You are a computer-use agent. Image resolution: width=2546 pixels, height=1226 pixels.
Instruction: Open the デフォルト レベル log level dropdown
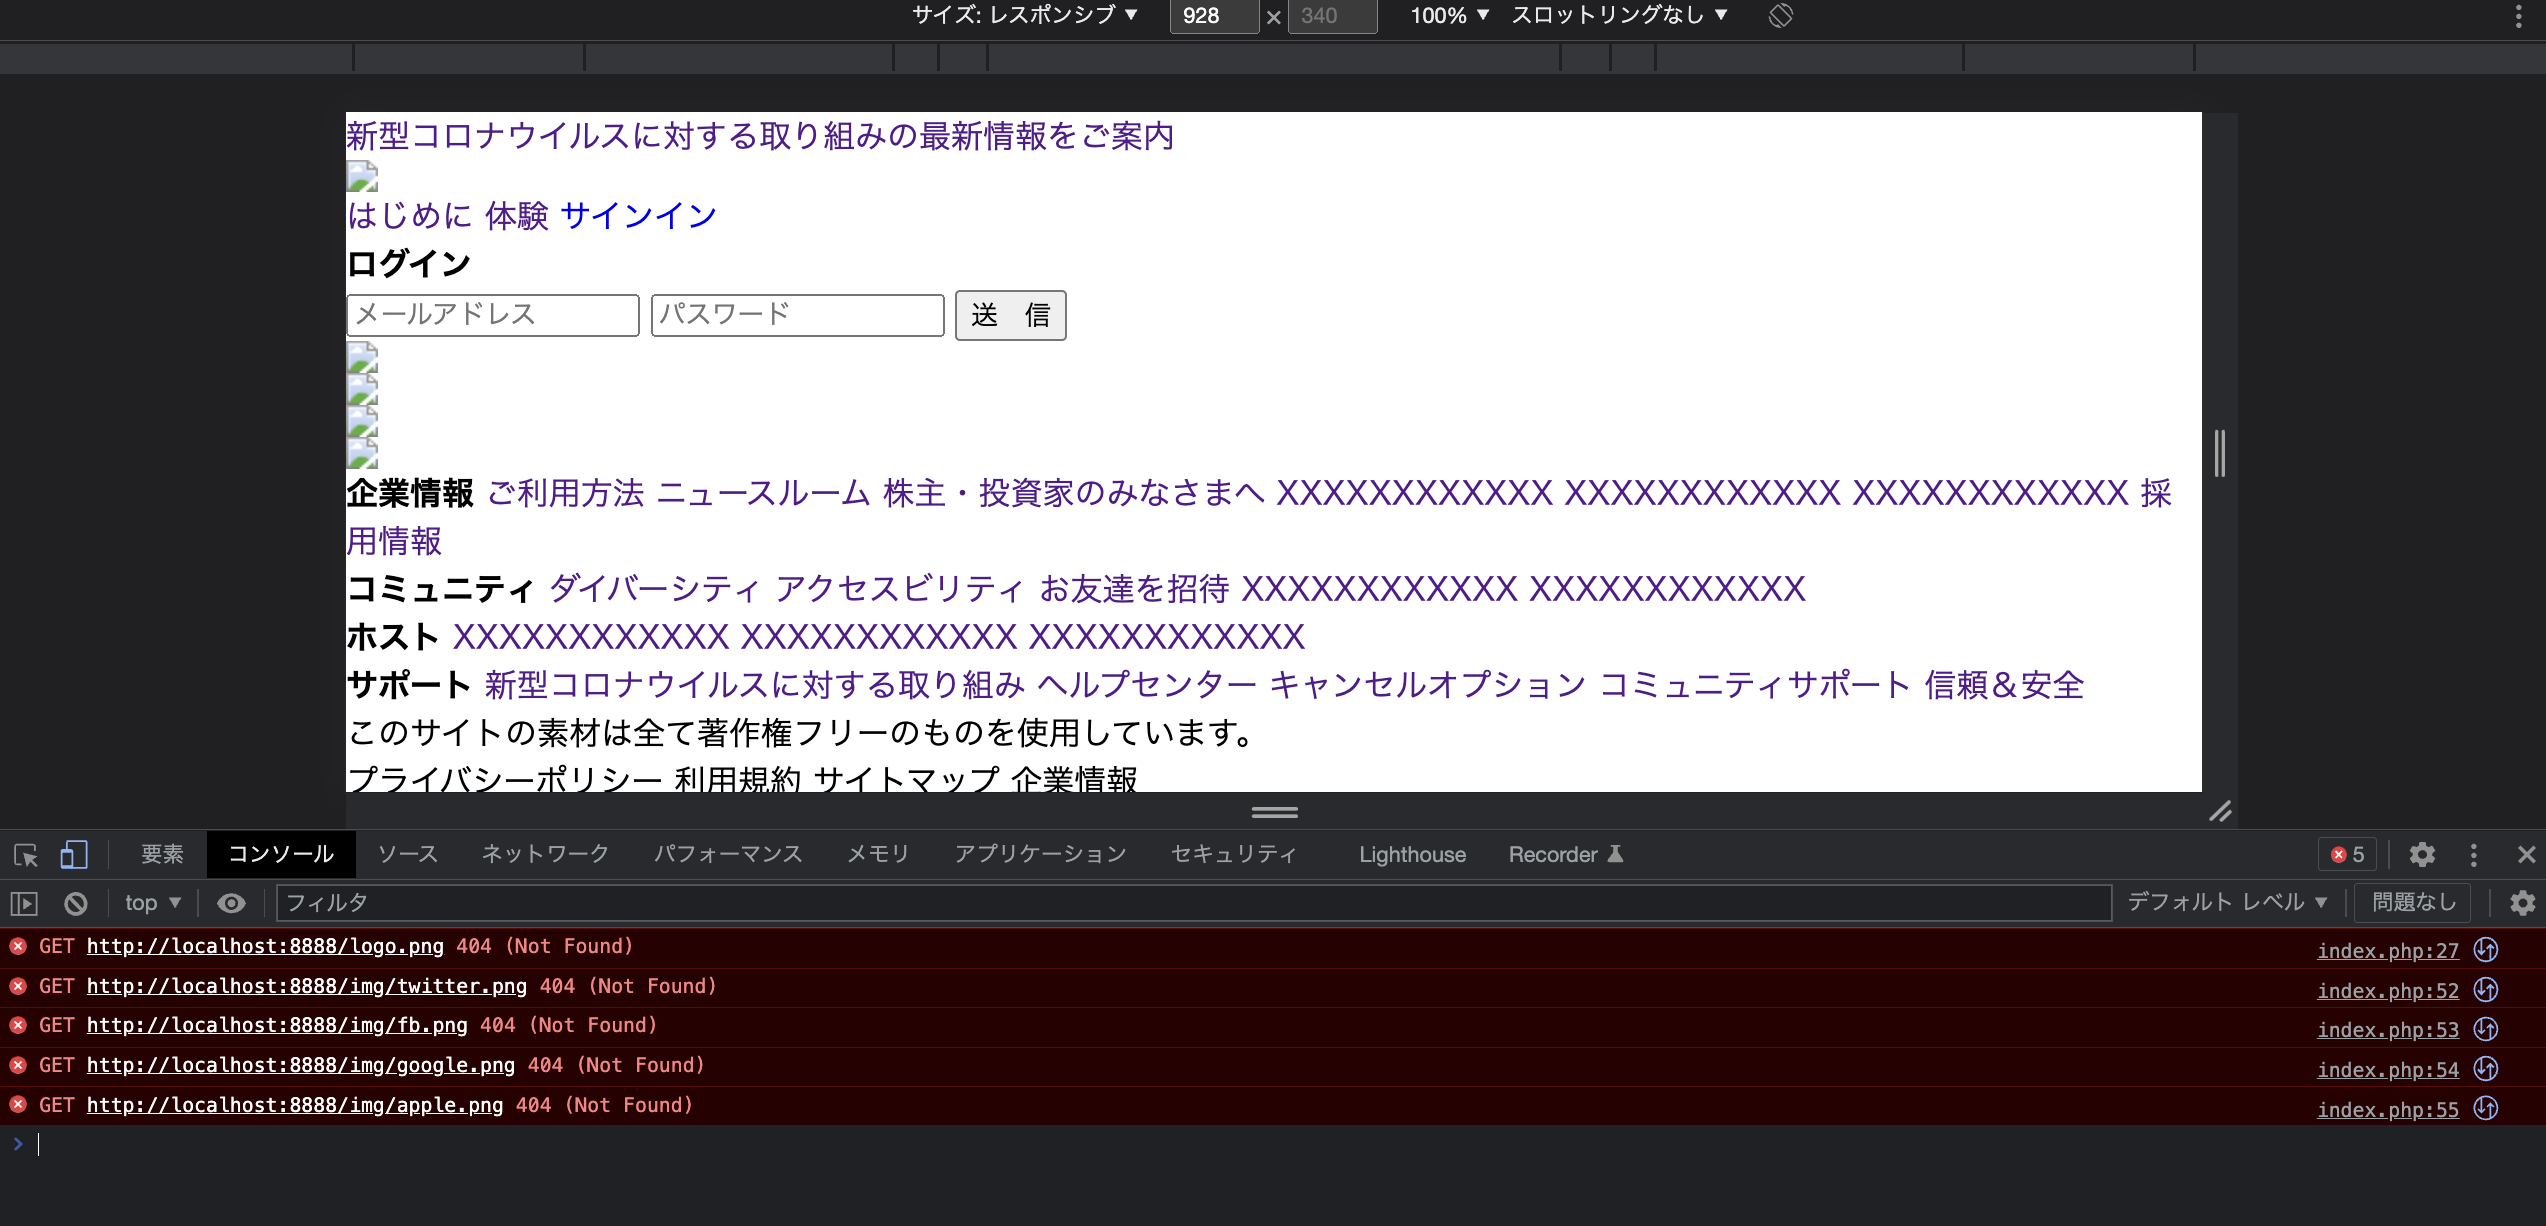2227,902
